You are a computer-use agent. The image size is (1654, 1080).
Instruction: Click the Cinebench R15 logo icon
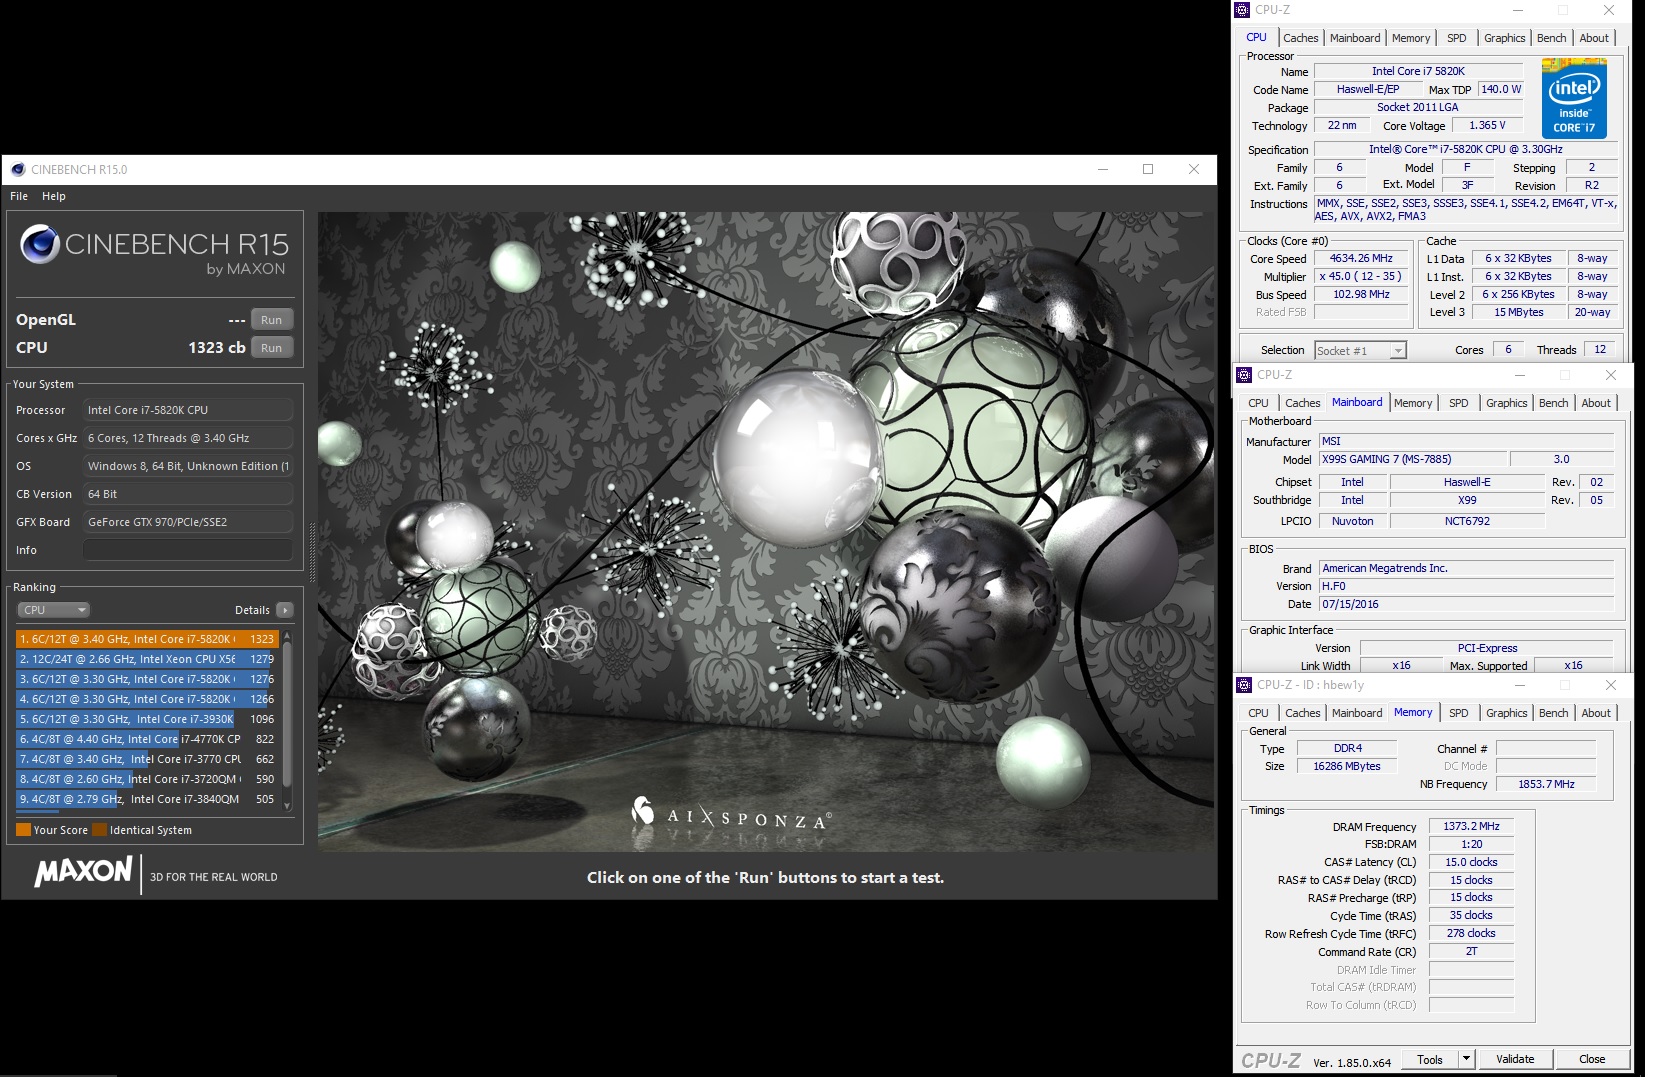pos(40,245)
